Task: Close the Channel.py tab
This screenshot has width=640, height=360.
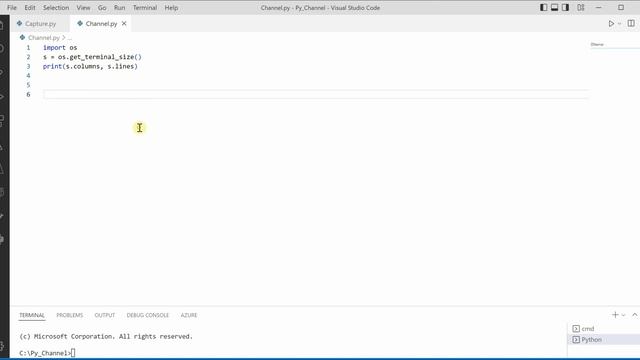Action: [124, 24]
